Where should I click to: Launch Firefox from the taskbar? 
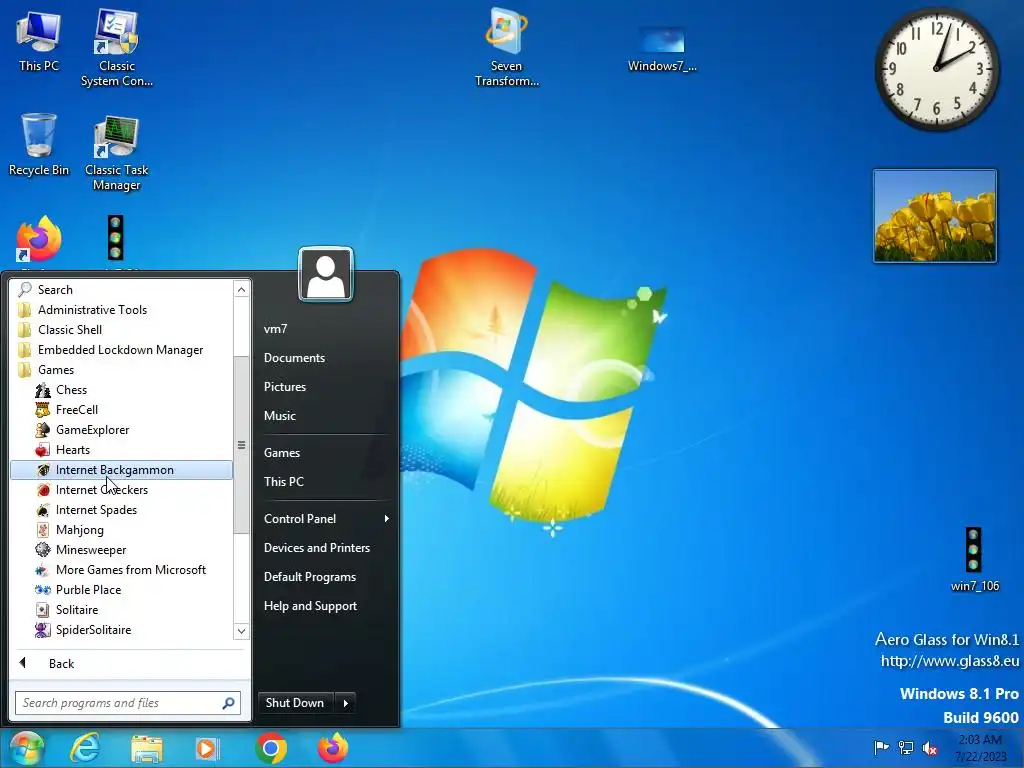coord(333,748)
